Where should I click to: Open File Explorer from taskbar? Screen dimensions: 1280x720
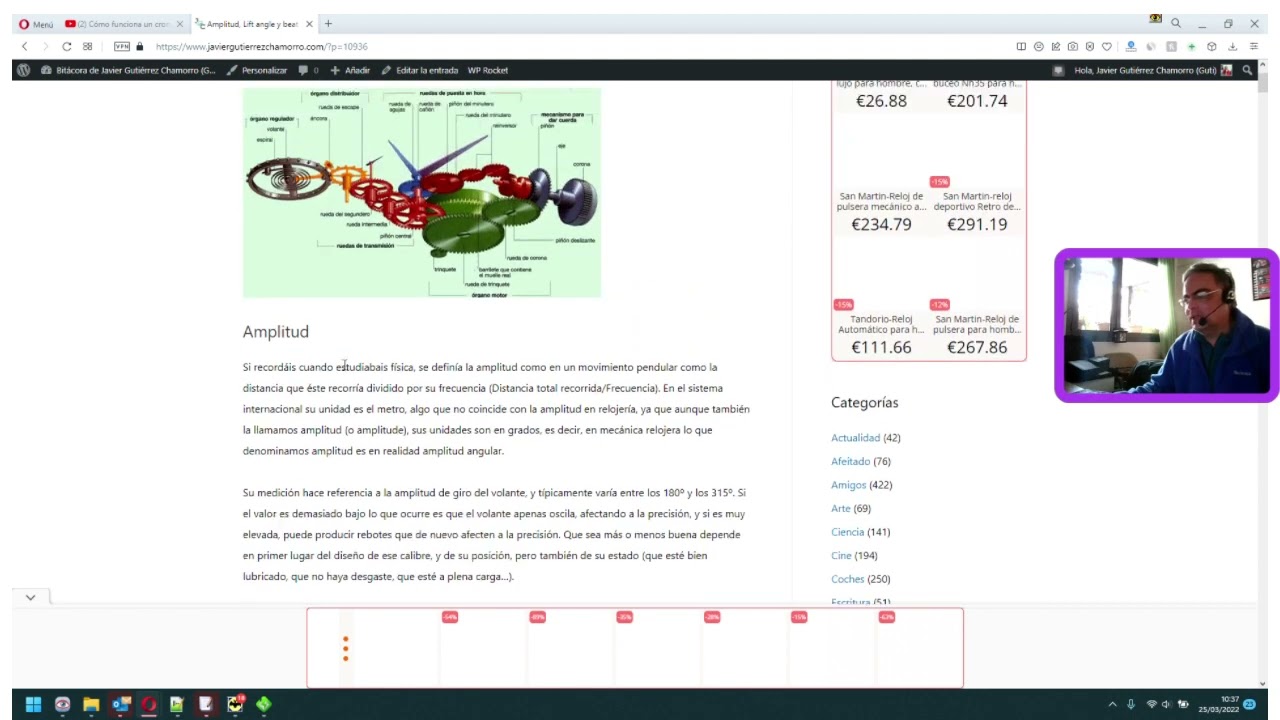coord(91,704)
